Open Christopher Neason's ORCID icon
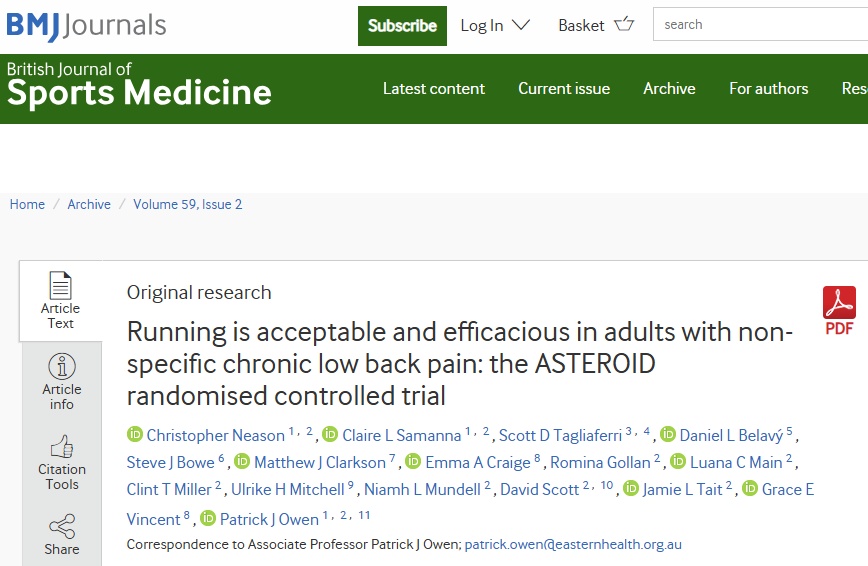Viewport: 868px width, 566px height. [x=135, y=435]
